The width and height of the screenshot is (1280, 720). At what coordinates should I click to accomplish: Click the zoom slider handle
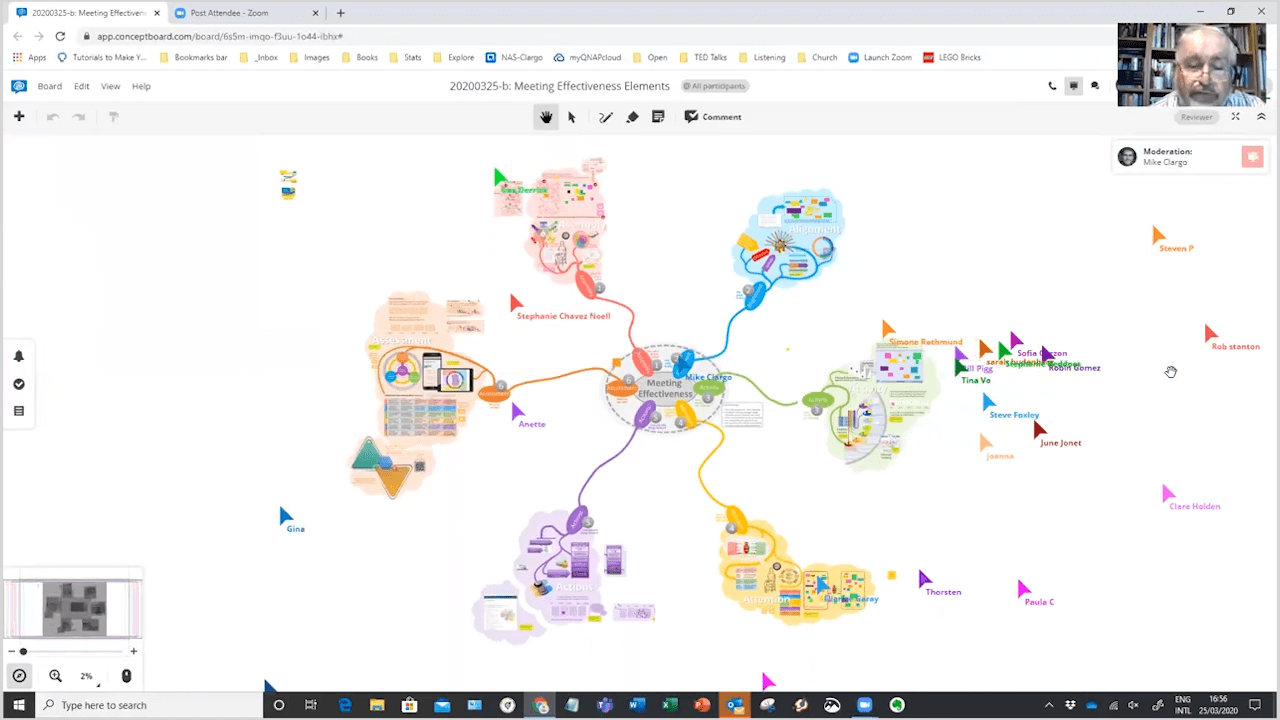tap(23, 652)
